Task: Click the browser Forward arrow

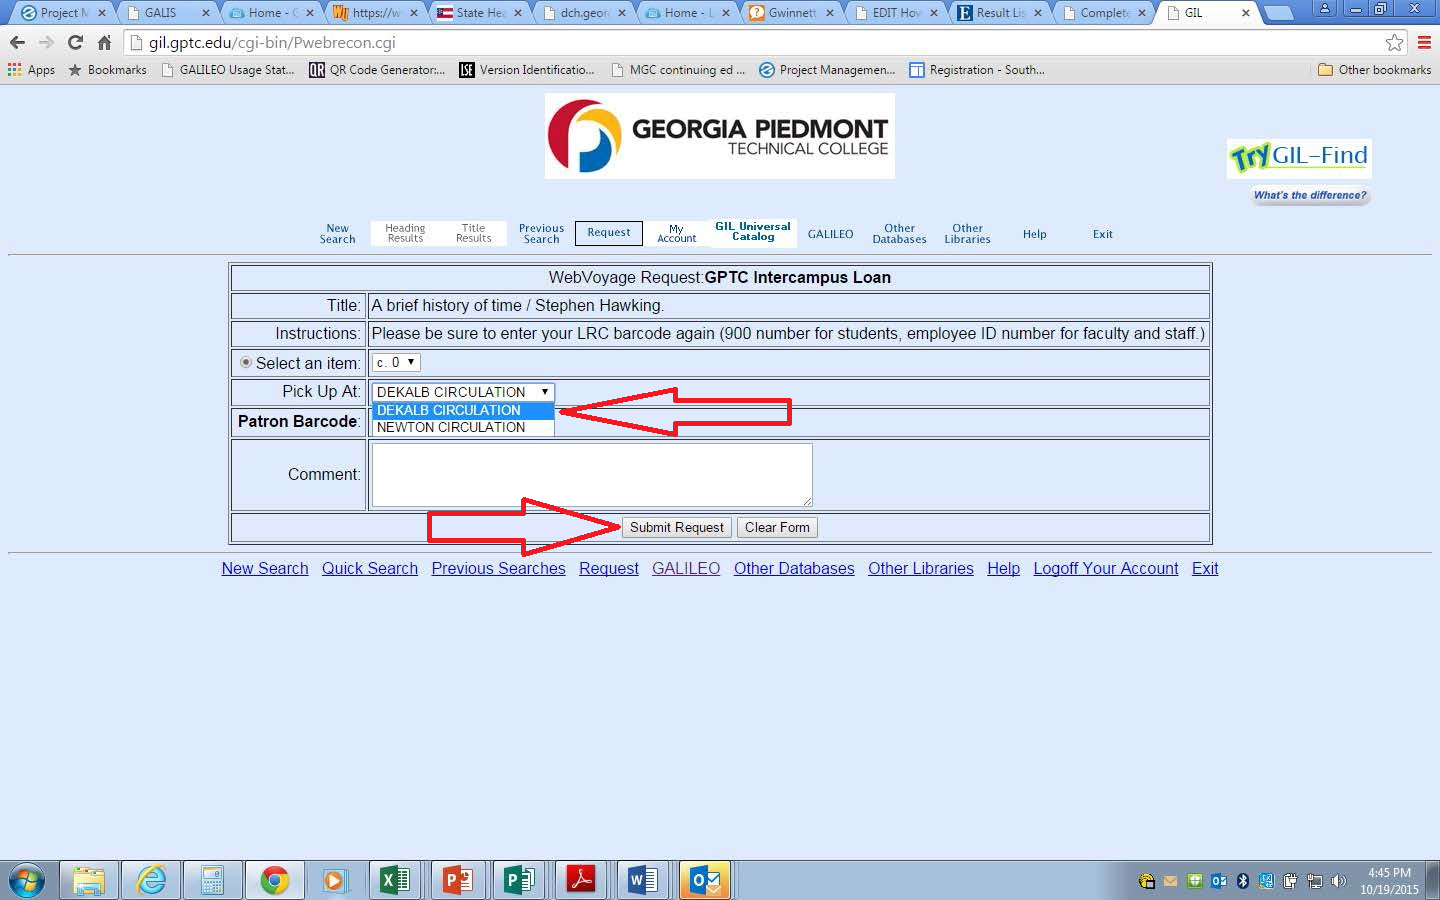Action: [x=46, y=43]
